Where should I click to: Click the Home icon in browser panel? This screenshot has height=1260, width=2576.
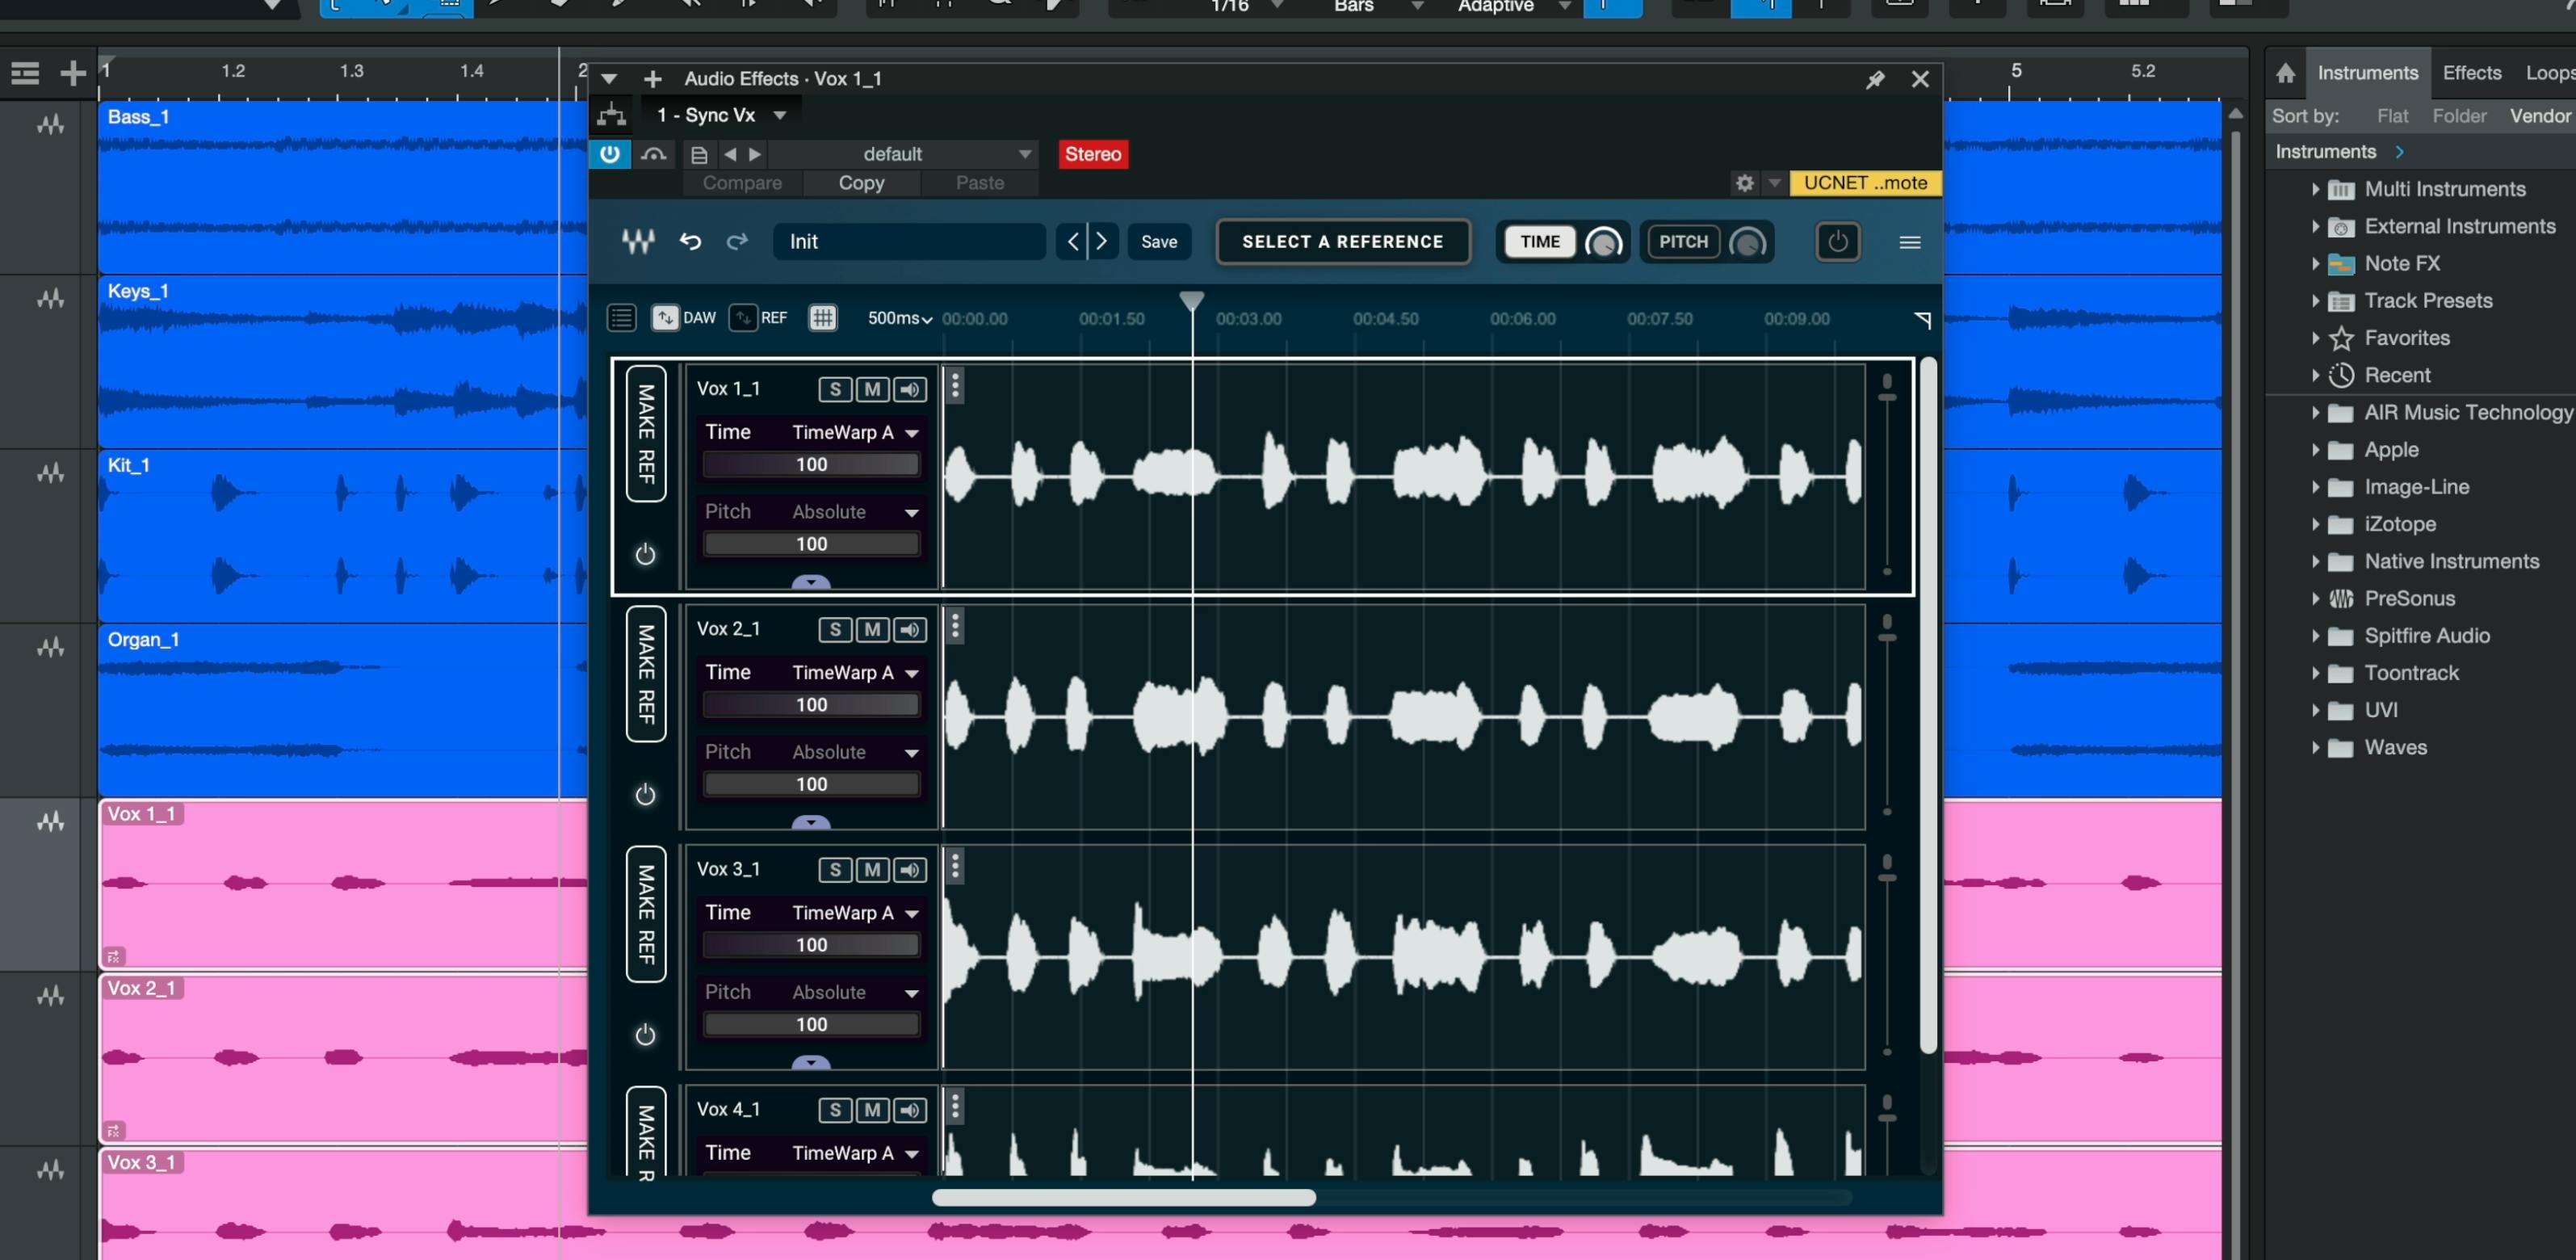(x=2285, y=73)
